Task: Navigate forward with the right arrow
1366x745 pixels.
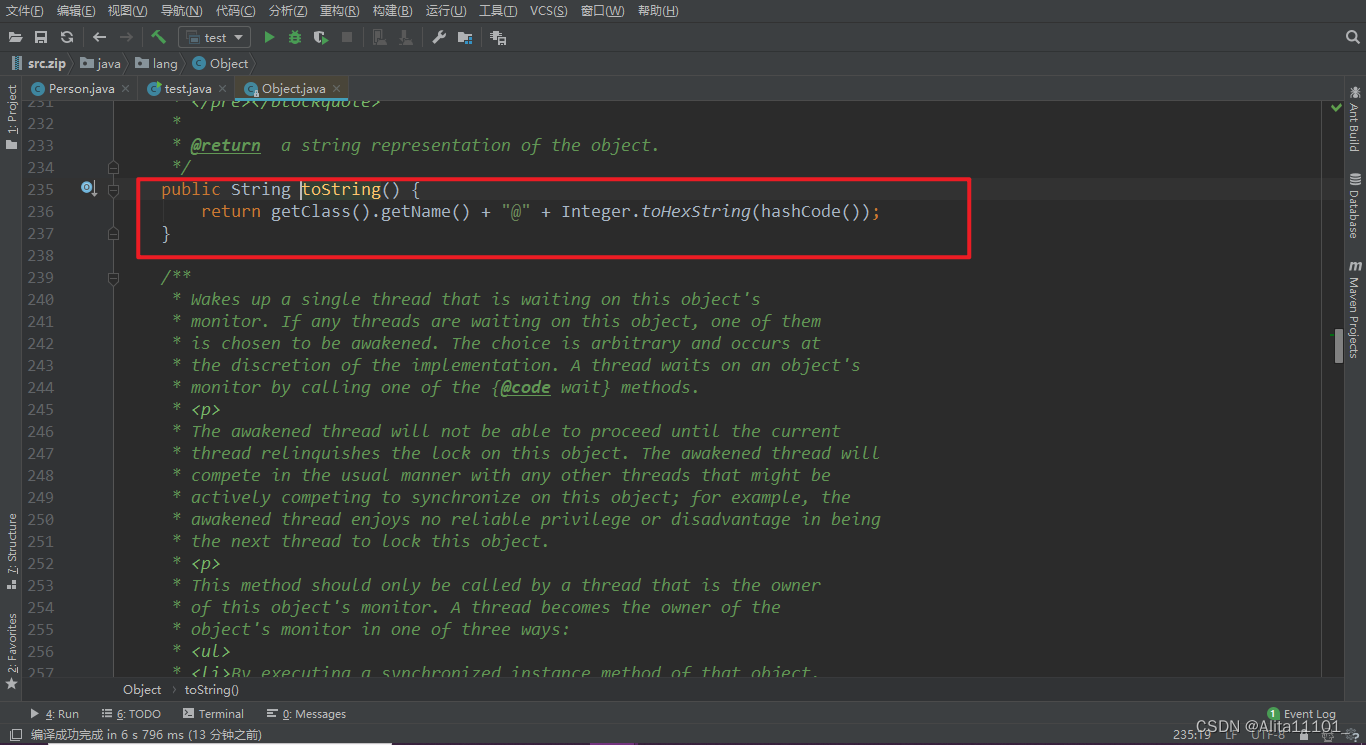Action: point(126,37)
